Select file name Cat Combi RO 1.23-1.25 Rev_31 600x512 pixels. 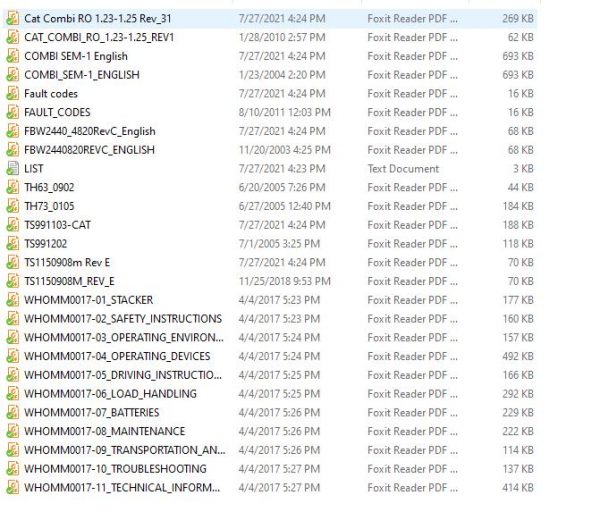coord(98,18)
